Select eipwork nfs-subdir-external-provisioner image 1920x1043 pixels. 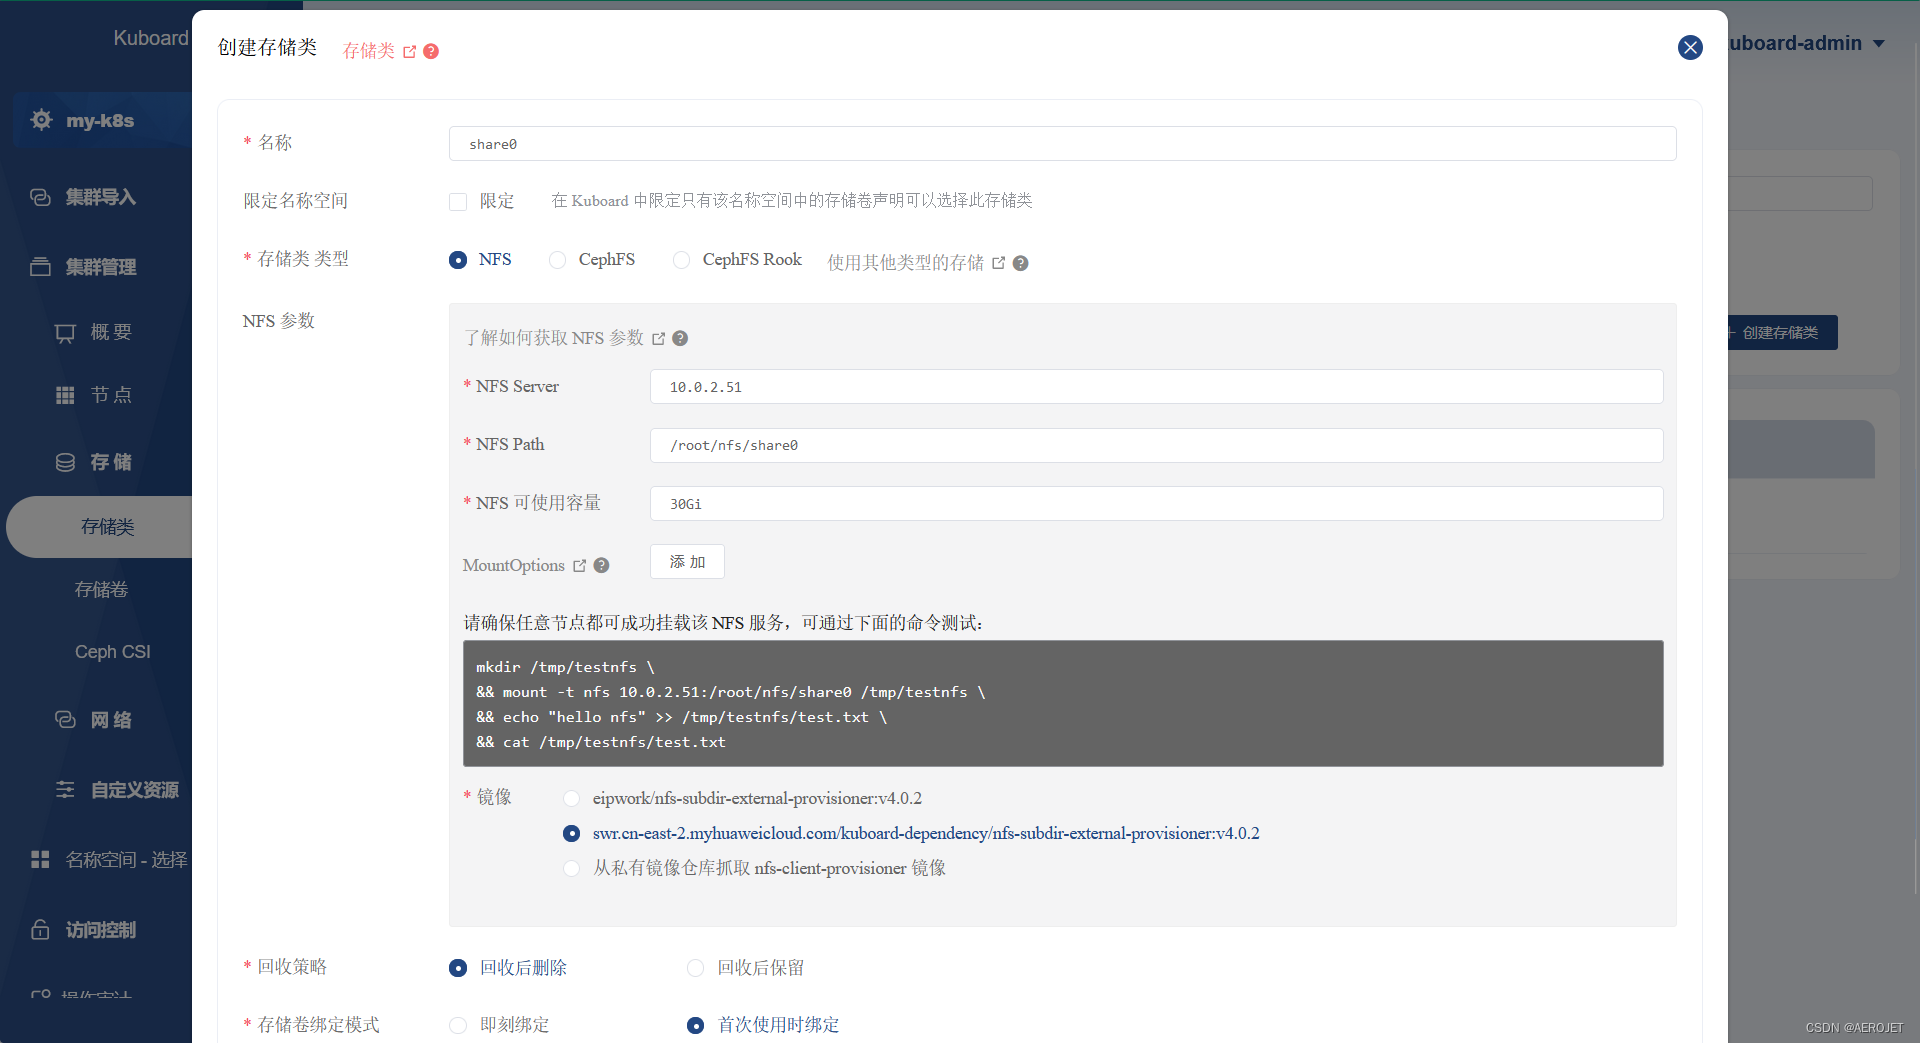tap(571, 798)
